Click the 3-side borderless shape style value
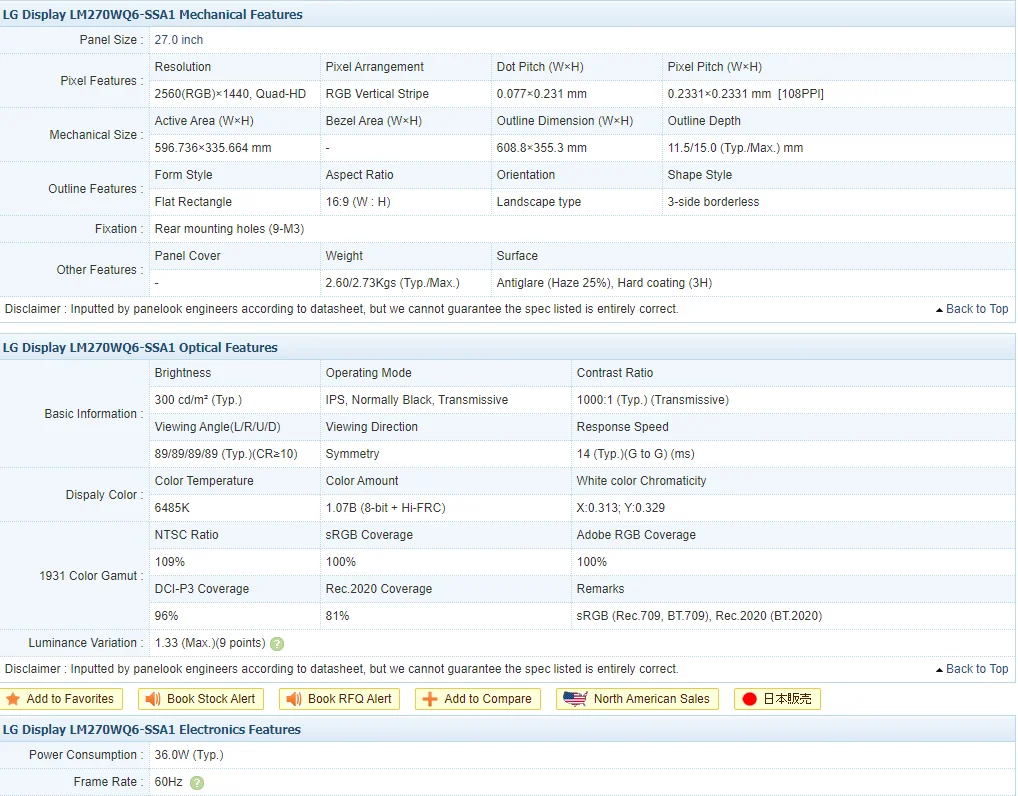 point(713,201)
